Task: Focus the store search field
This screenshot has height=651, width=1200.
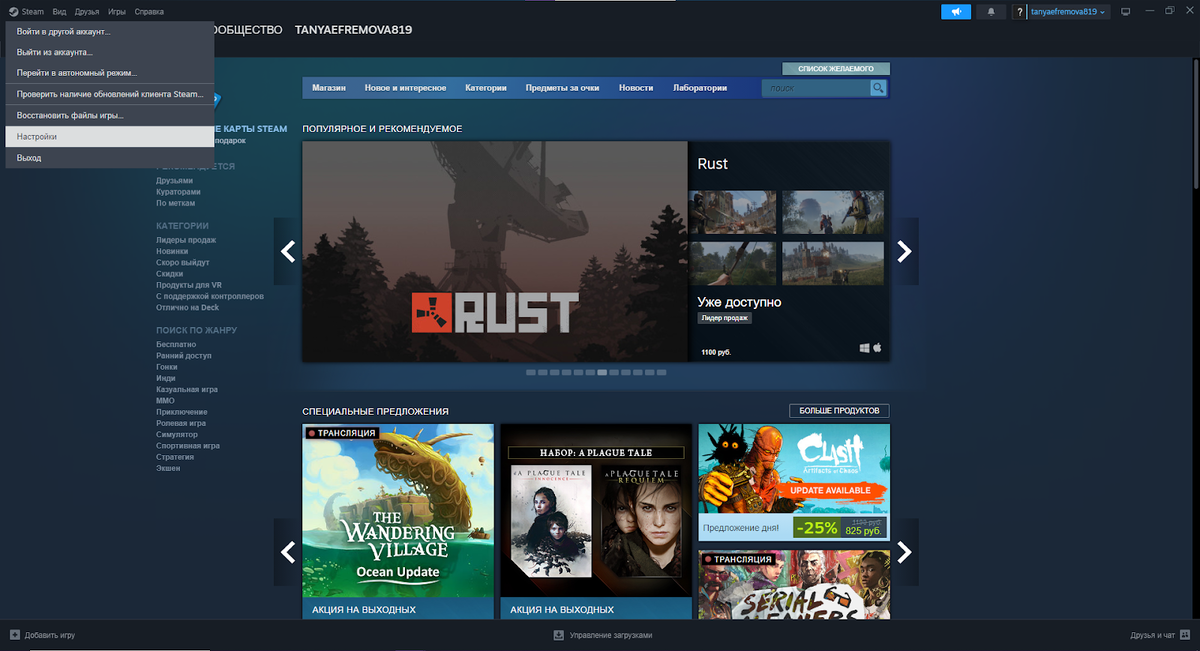Action: click(815, 88)
